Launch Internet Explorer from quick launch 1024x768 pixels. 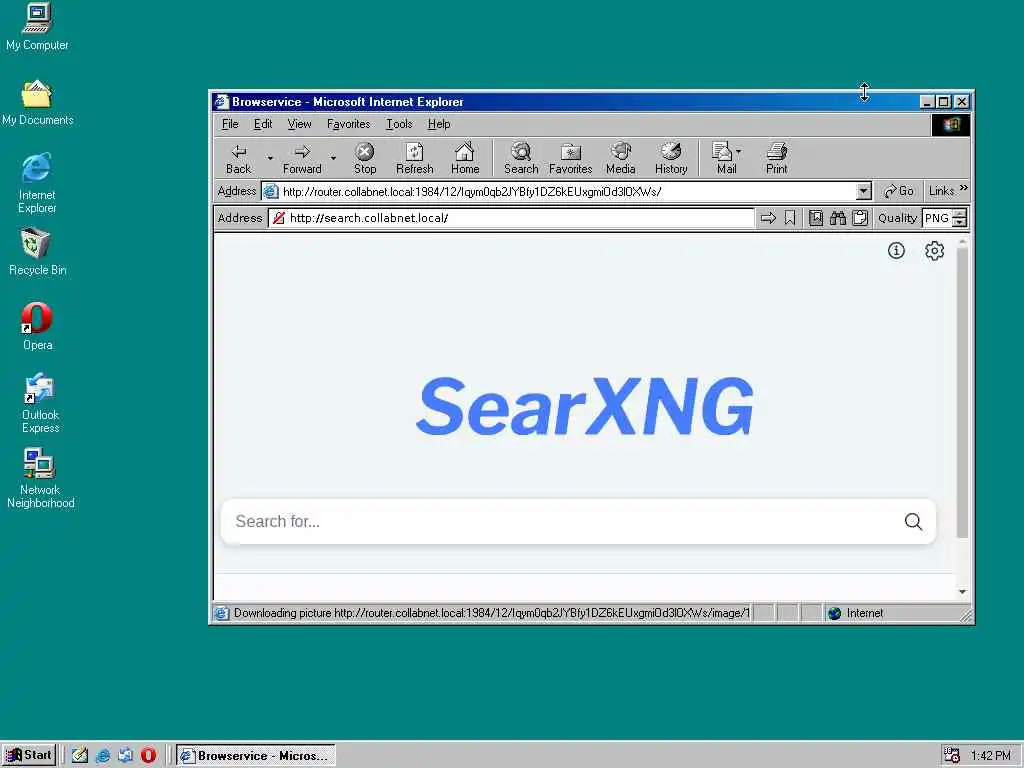[x=103, y=755]
